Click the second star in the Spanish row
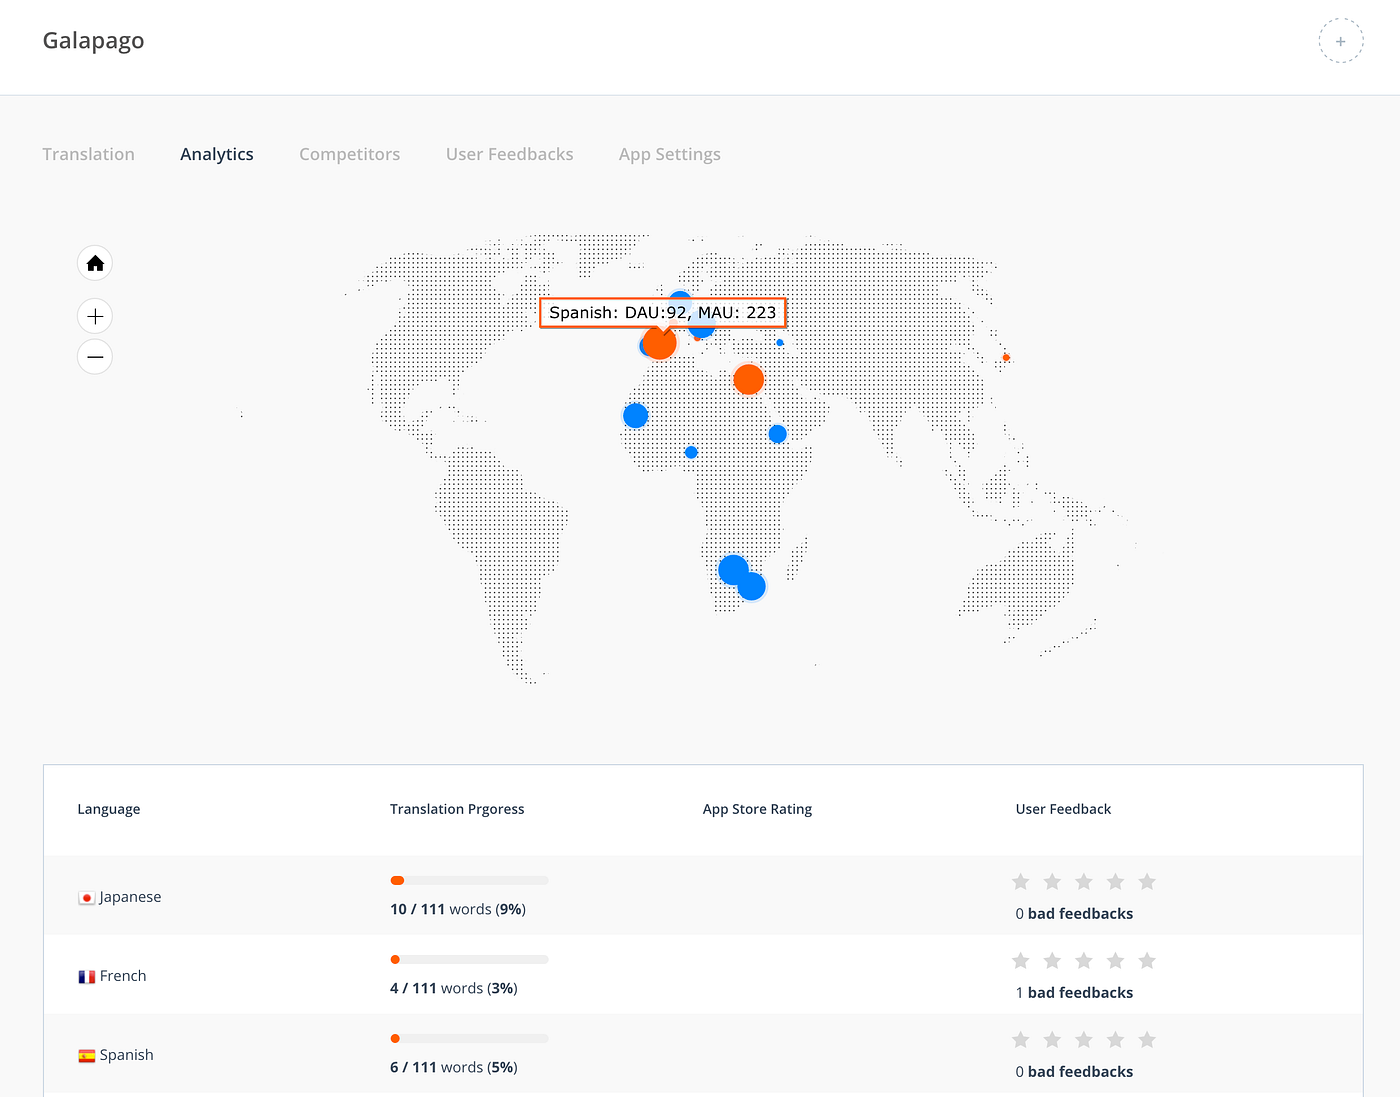 click(x=1052, y=1039)
